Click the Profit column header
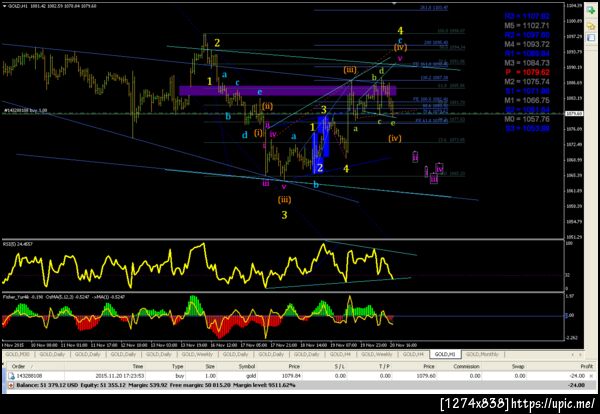Screen dimensions: 600x414 tap(587, 367)
